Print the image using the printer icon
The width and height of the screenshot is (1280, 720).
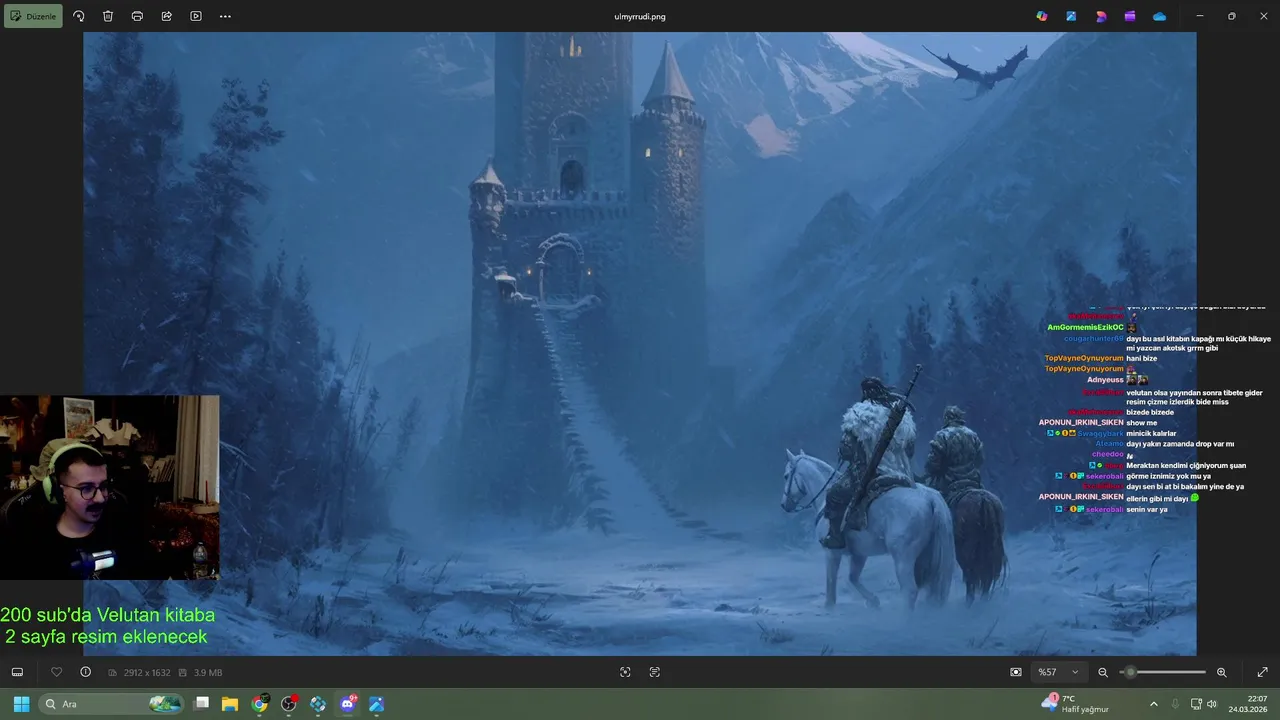coord(137,16)
